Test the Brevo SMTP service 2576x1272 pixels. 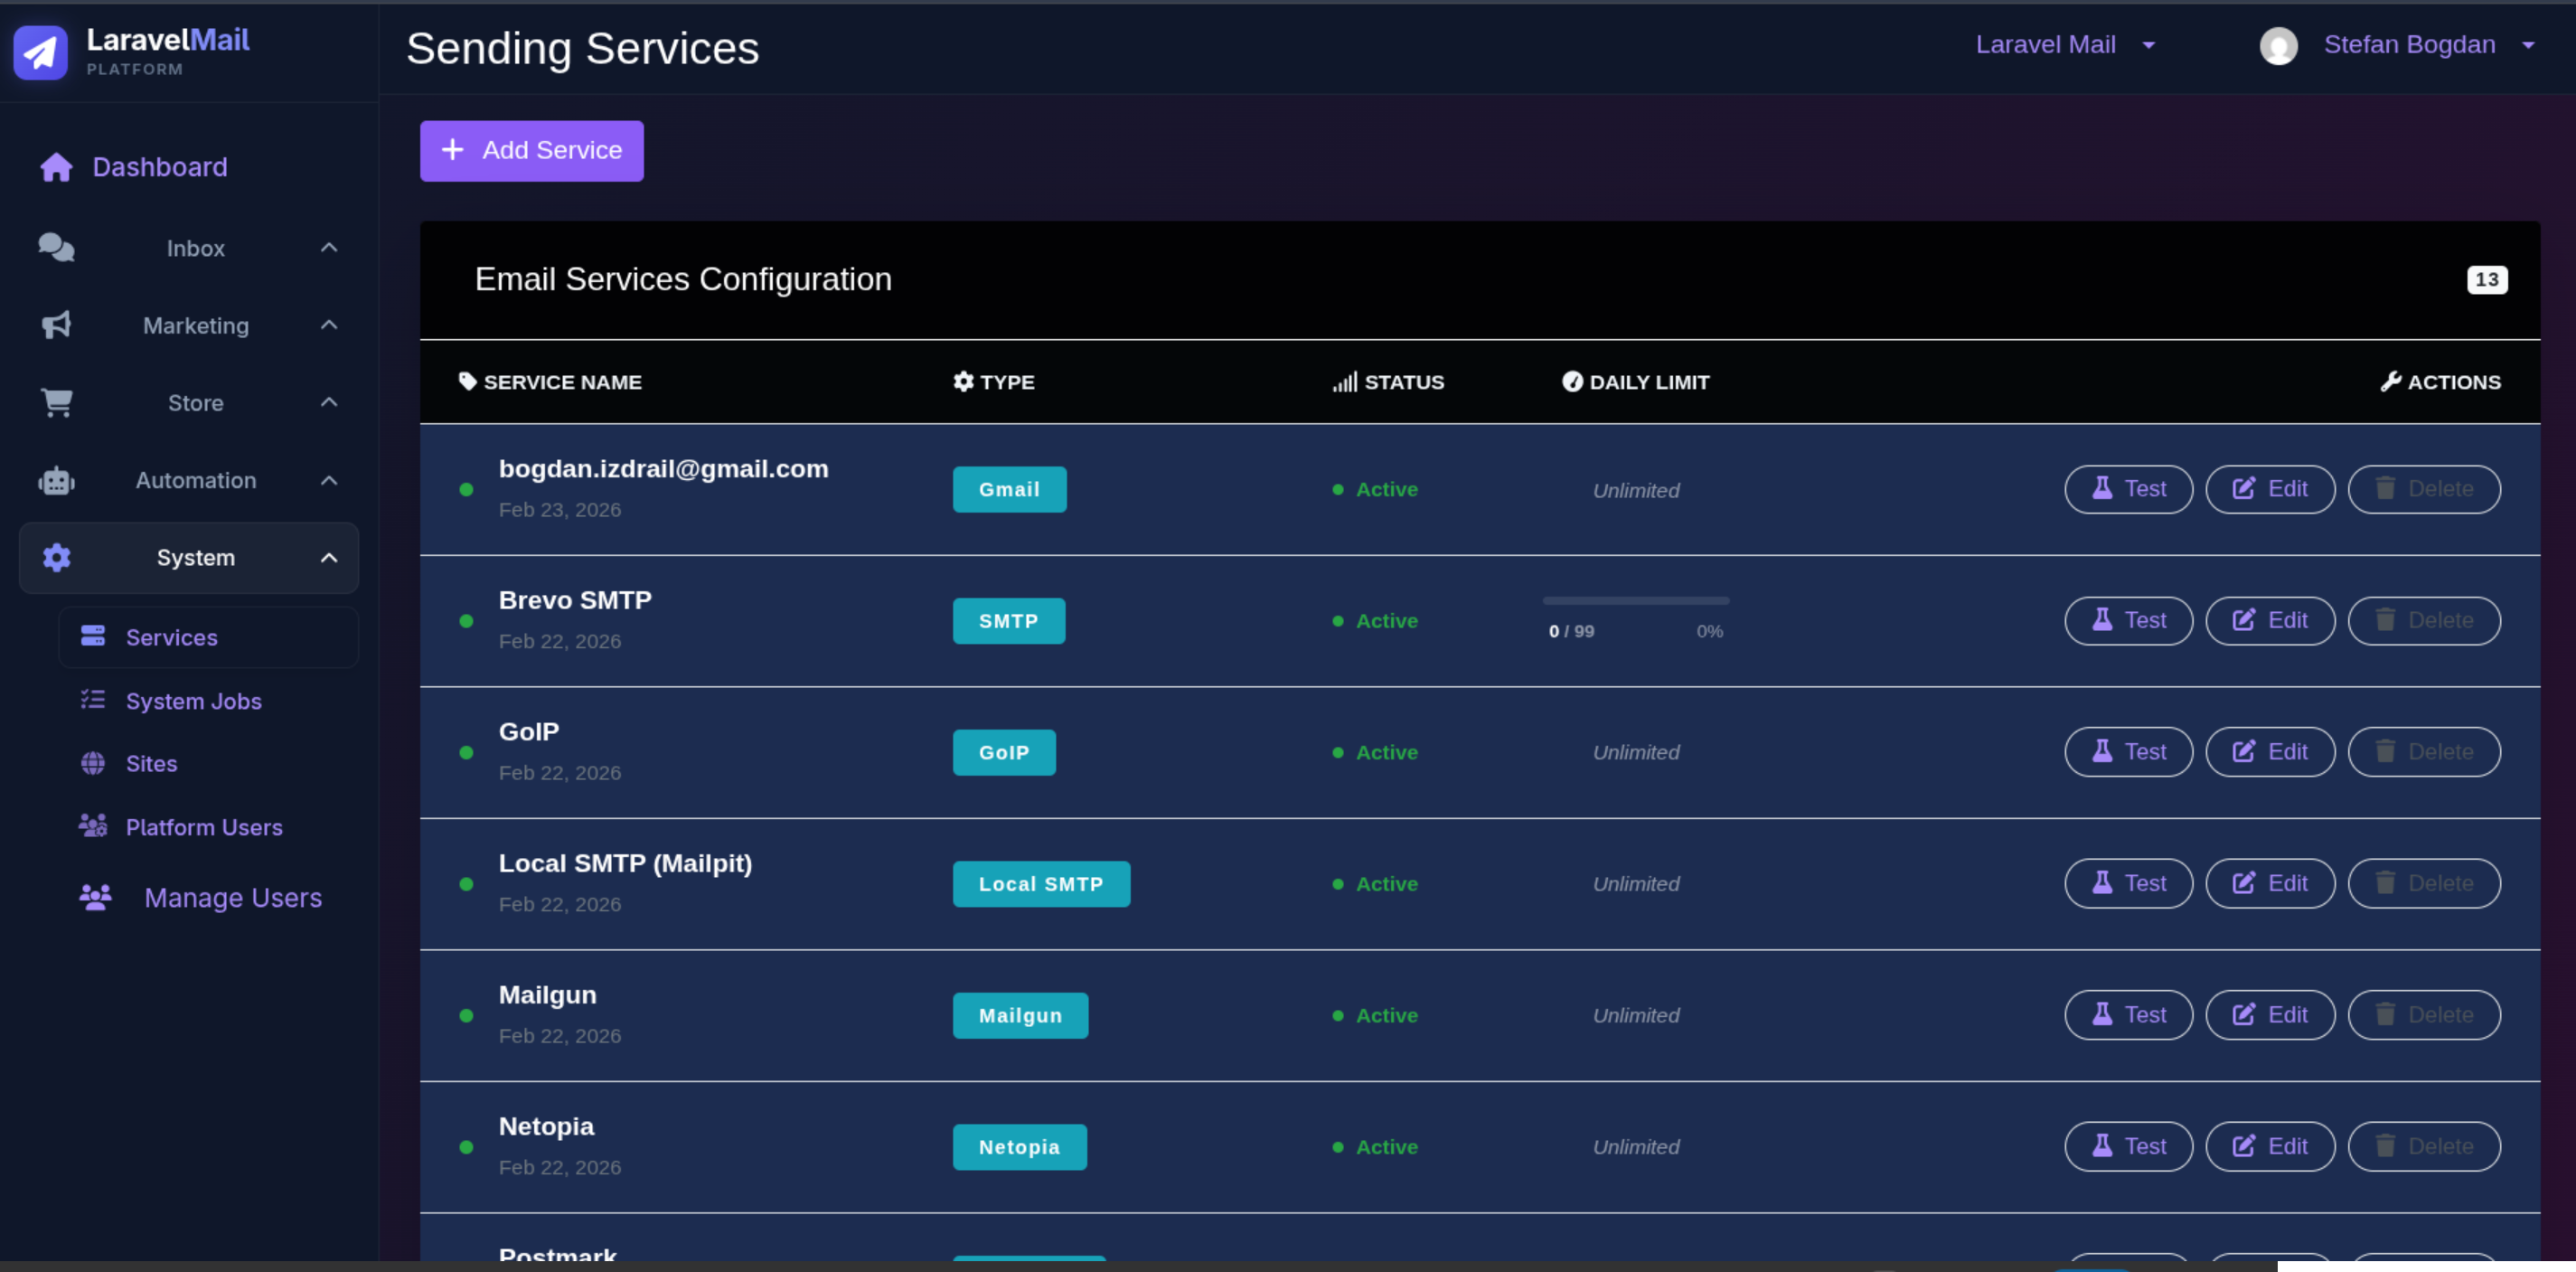(2128, 620)
